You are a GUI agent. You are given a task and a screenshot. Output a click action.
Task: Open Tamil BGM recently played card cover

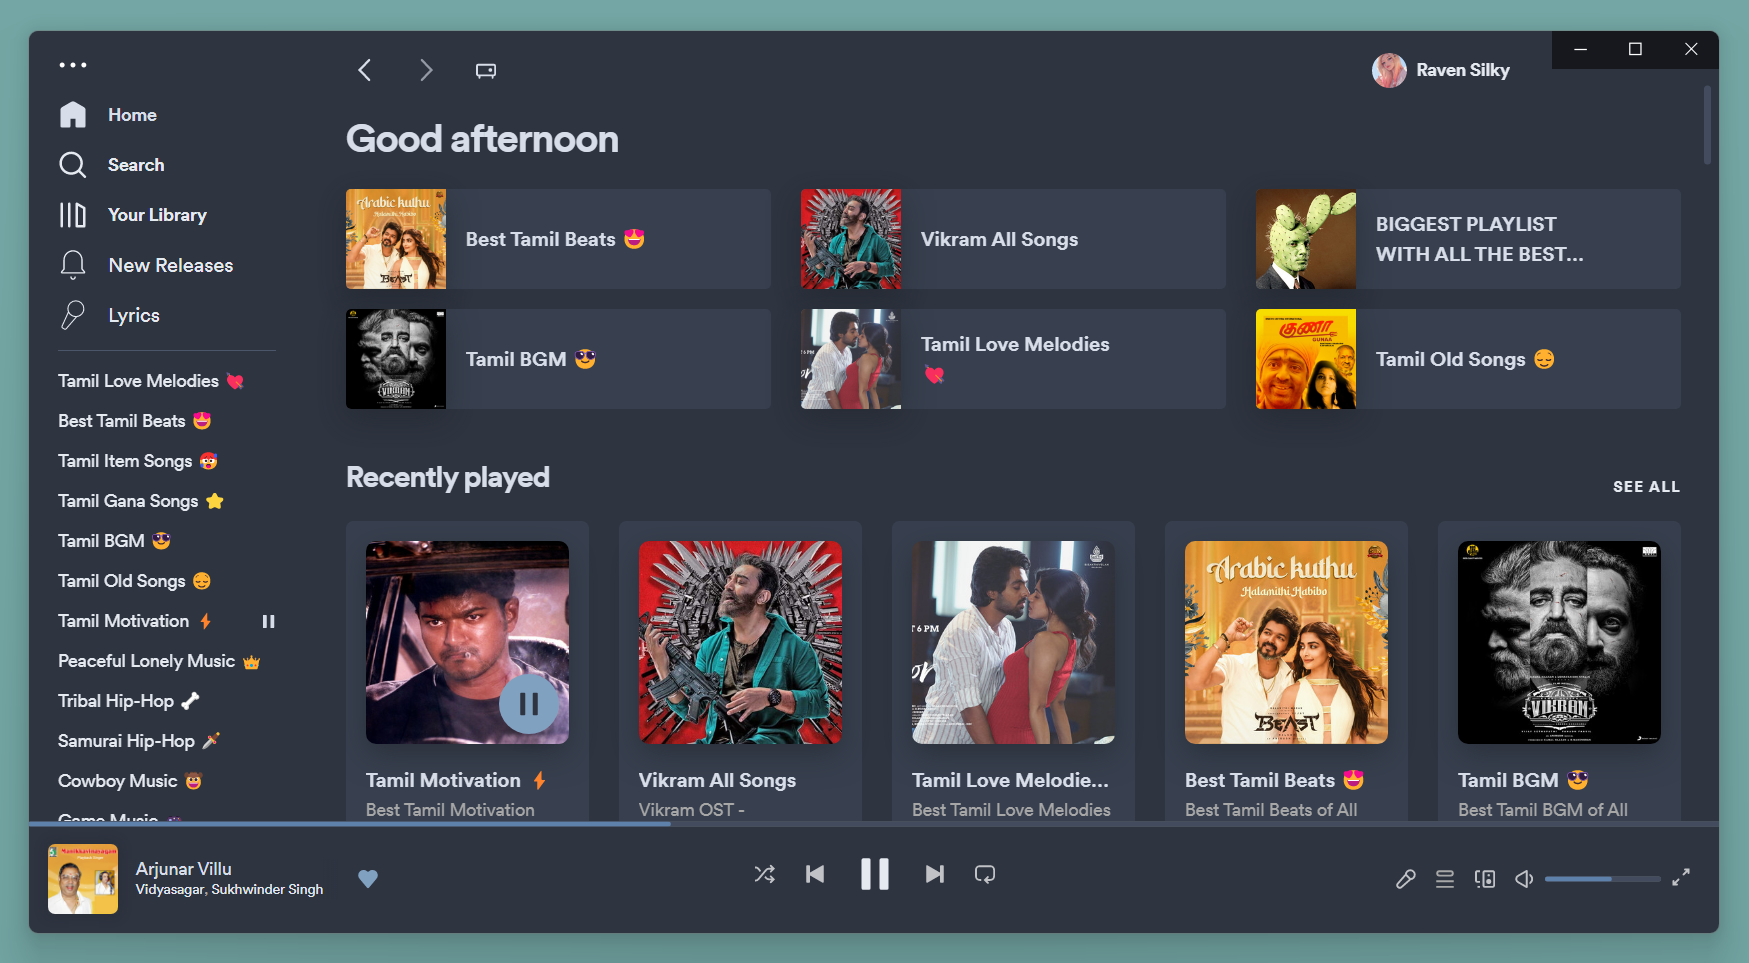tap(1559, 642)
